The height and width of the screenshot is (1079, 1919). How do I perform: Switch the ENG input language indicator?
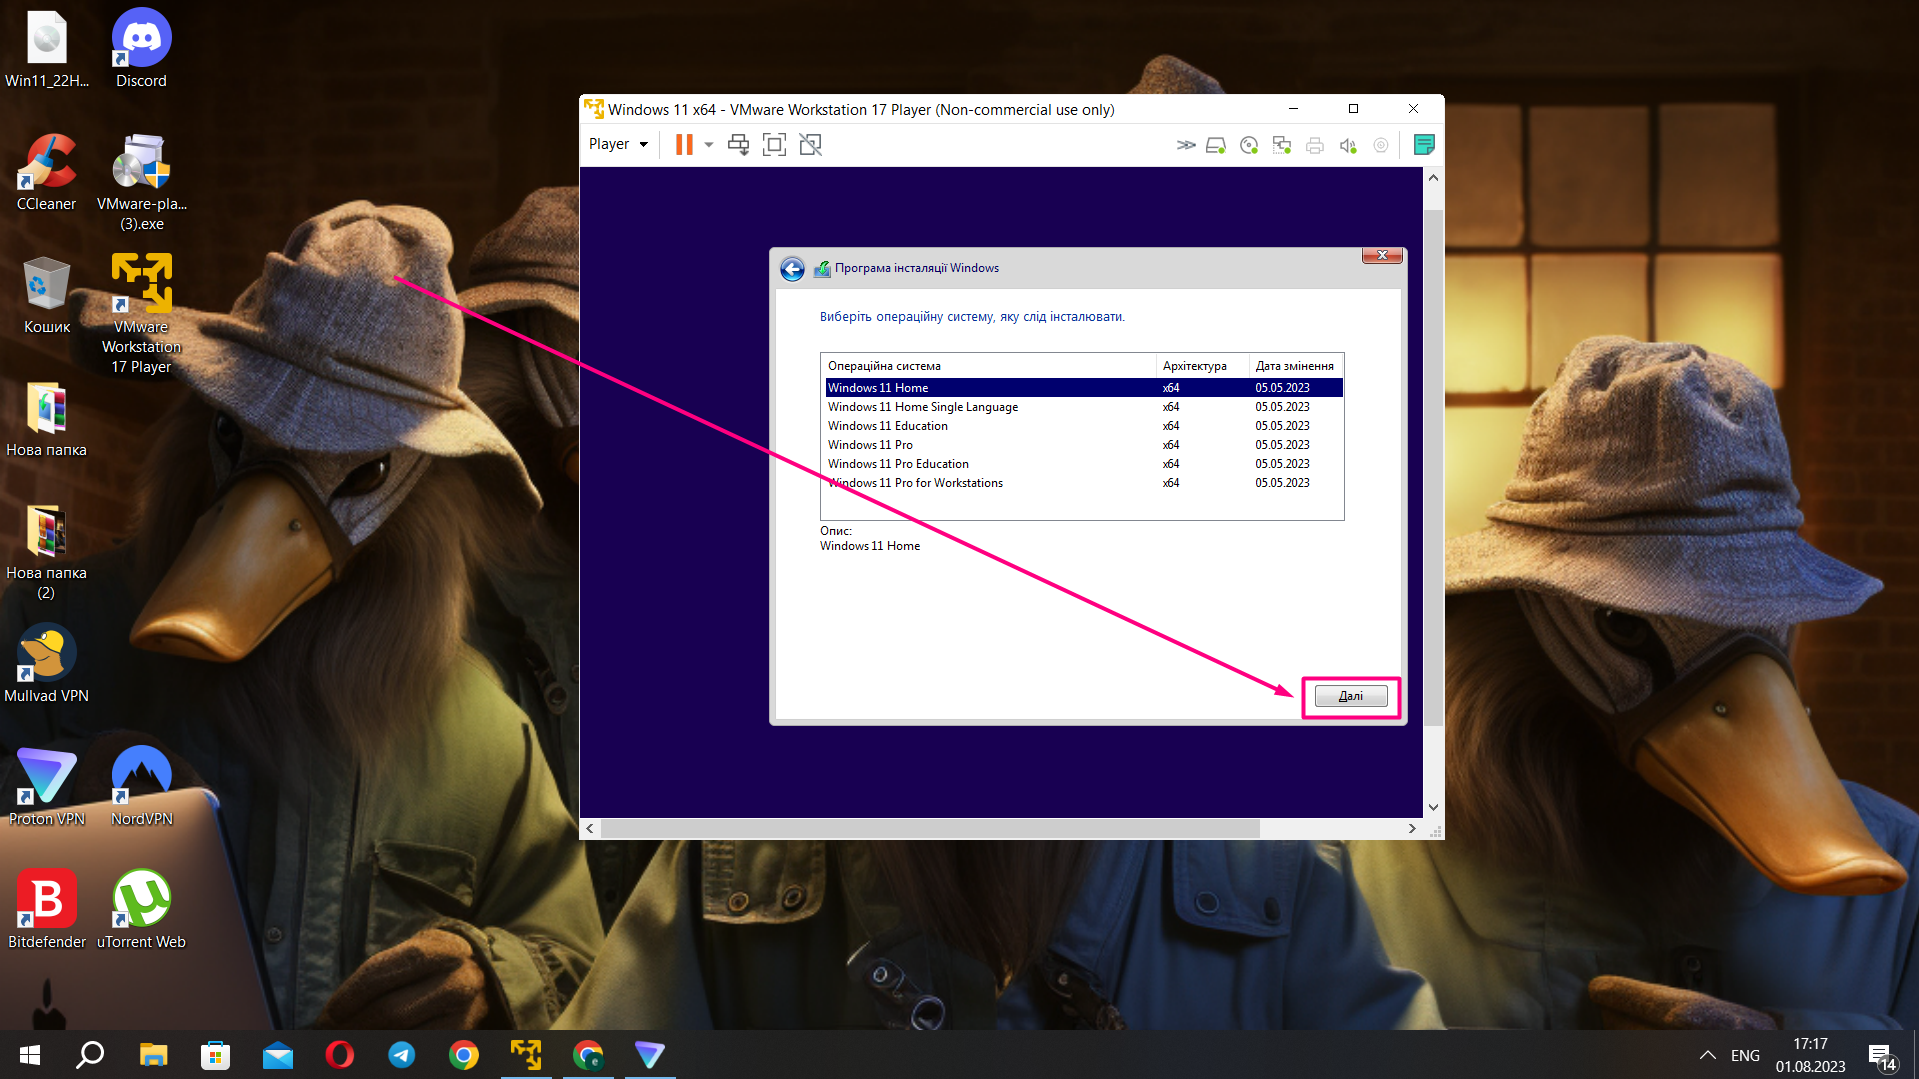click(x=1745, y=1055)
